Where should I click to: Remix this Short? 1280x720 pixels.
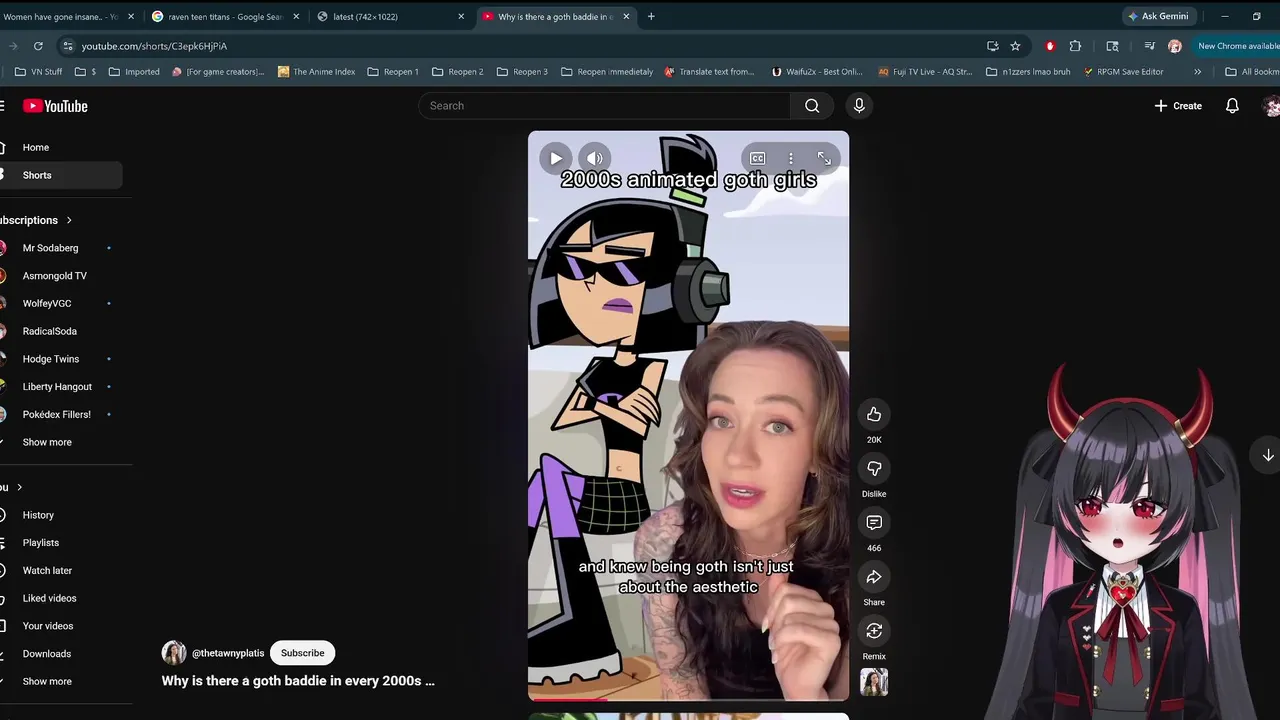click(874, 630)
